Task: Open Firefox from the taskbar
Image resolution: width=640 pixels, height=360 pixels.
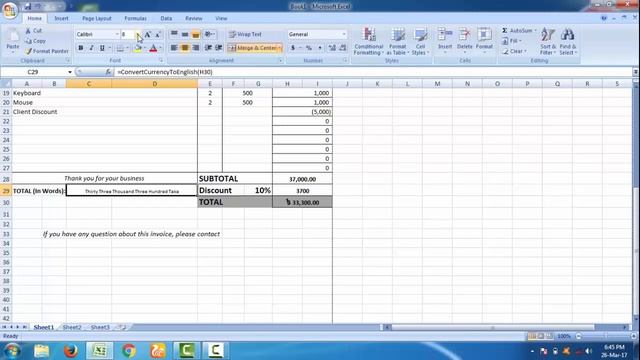Action: (x=71, y=351)
